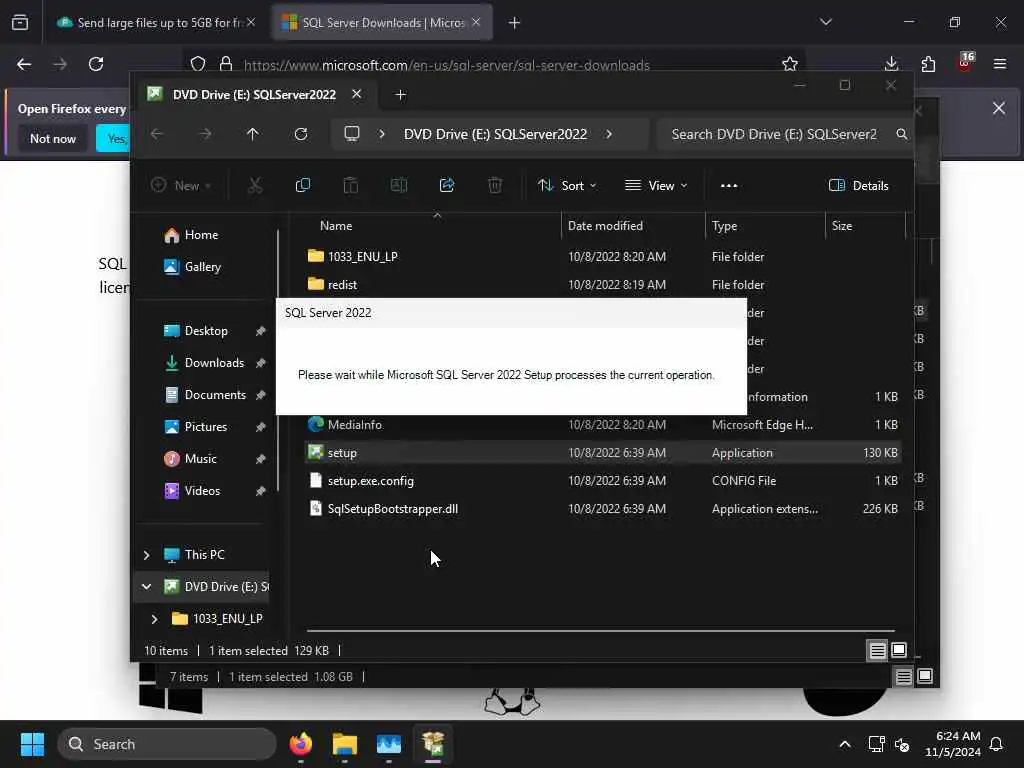Open Home in navigation pane
The height and width of the screenshot is (768, 1024).
tap(201, 234)
